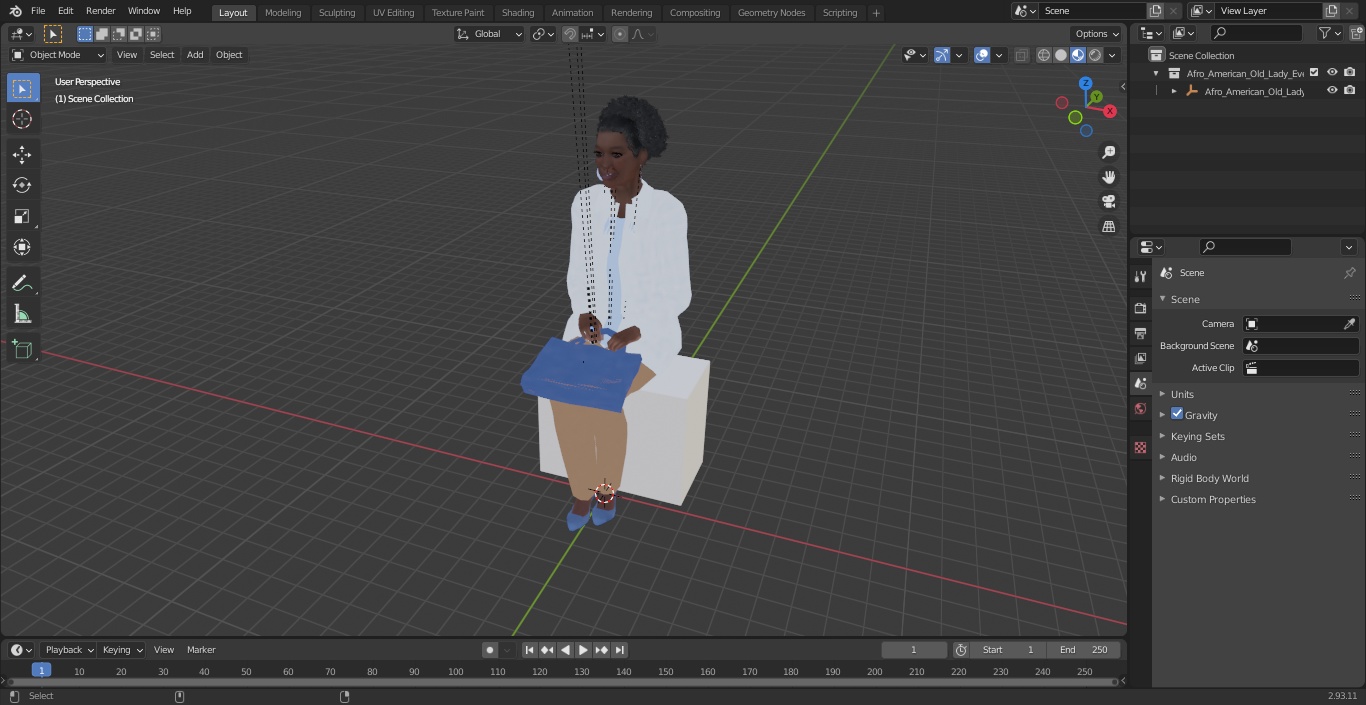Choose the Transform tool

[x=22, y=247]
